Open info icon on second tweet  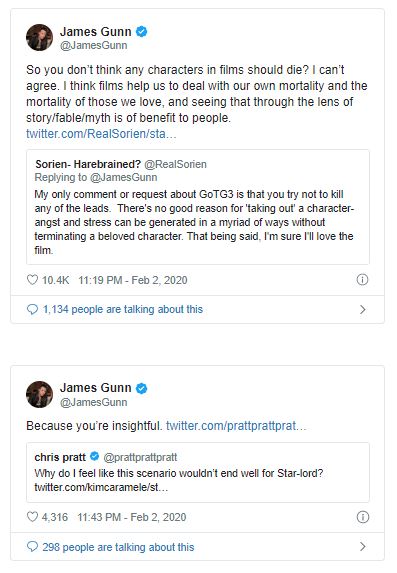[x=362, y=517]
